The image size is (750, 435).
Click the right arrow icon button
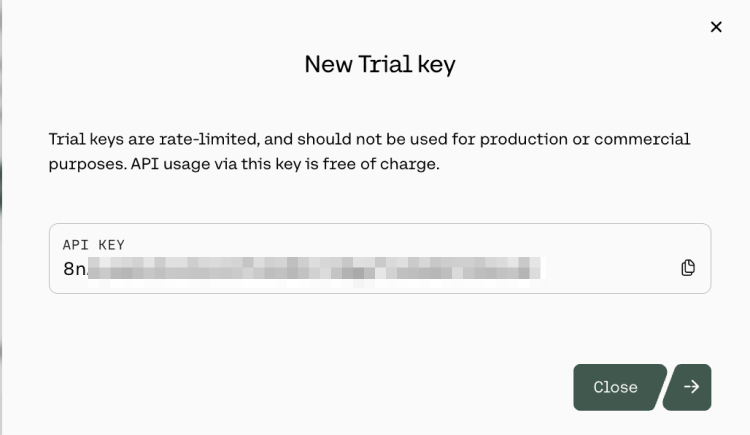692,387
